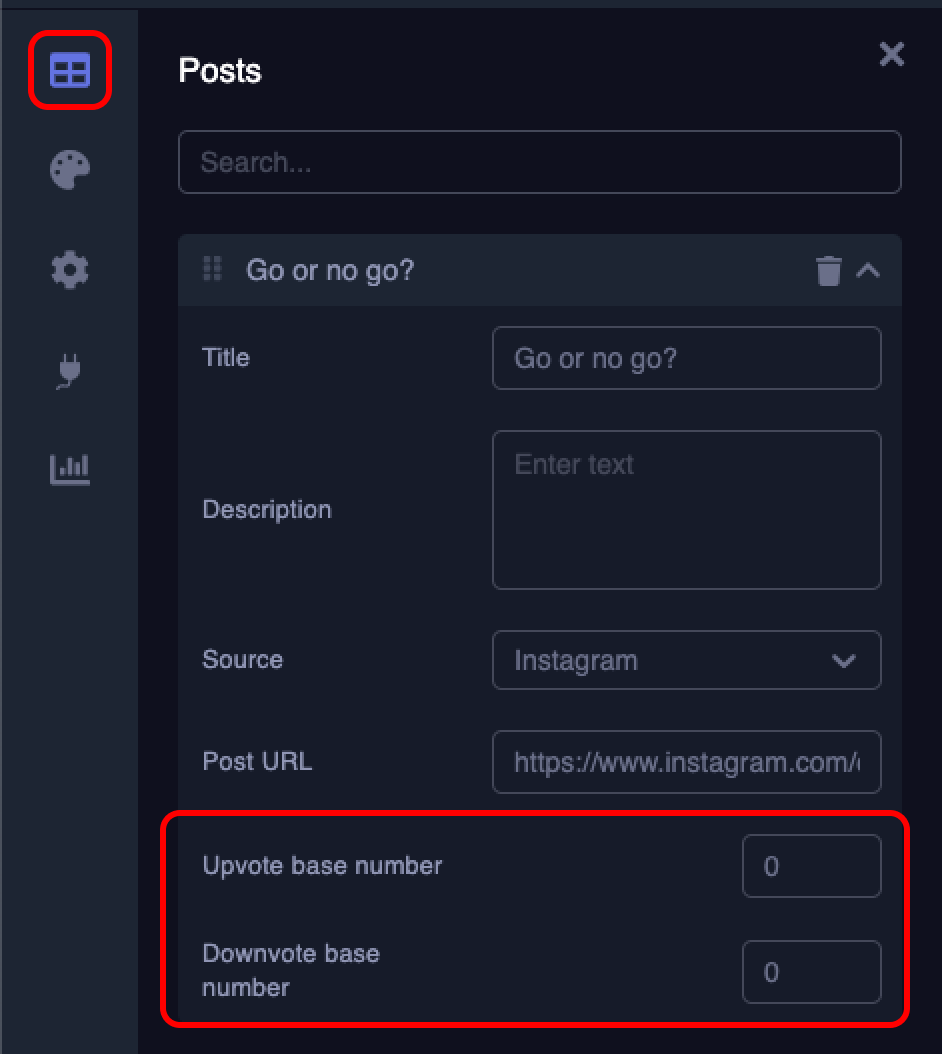Click the Source dropdown chevron arrow
942x1054 pixels.
(x=844, y=661)
